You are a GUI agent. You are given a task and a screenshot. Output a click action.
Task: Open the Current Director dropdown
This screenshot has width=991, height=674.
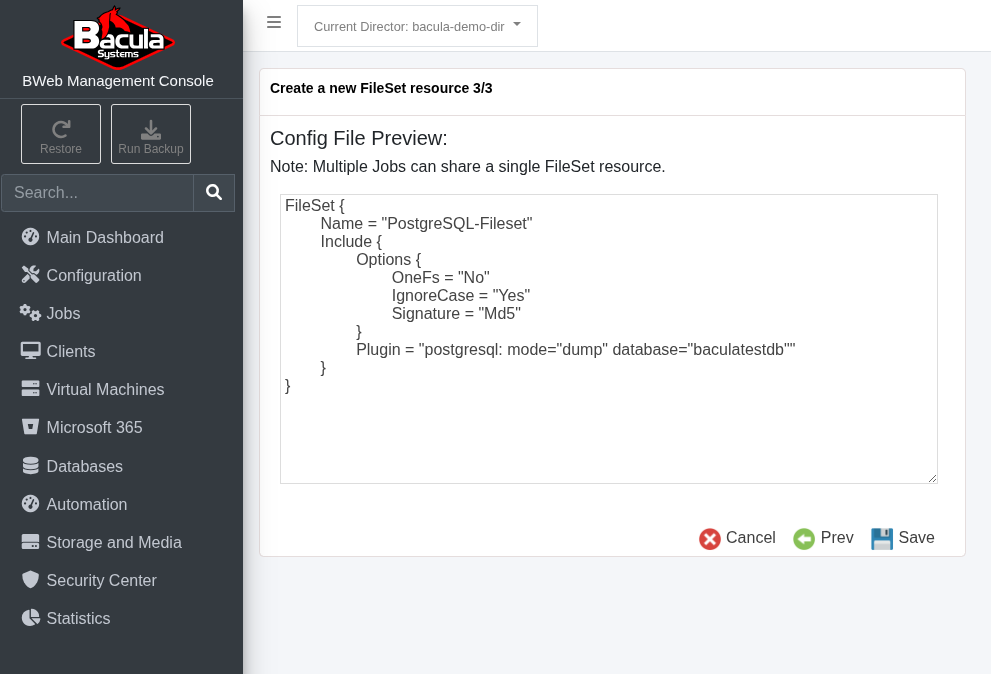coord(417,26)
